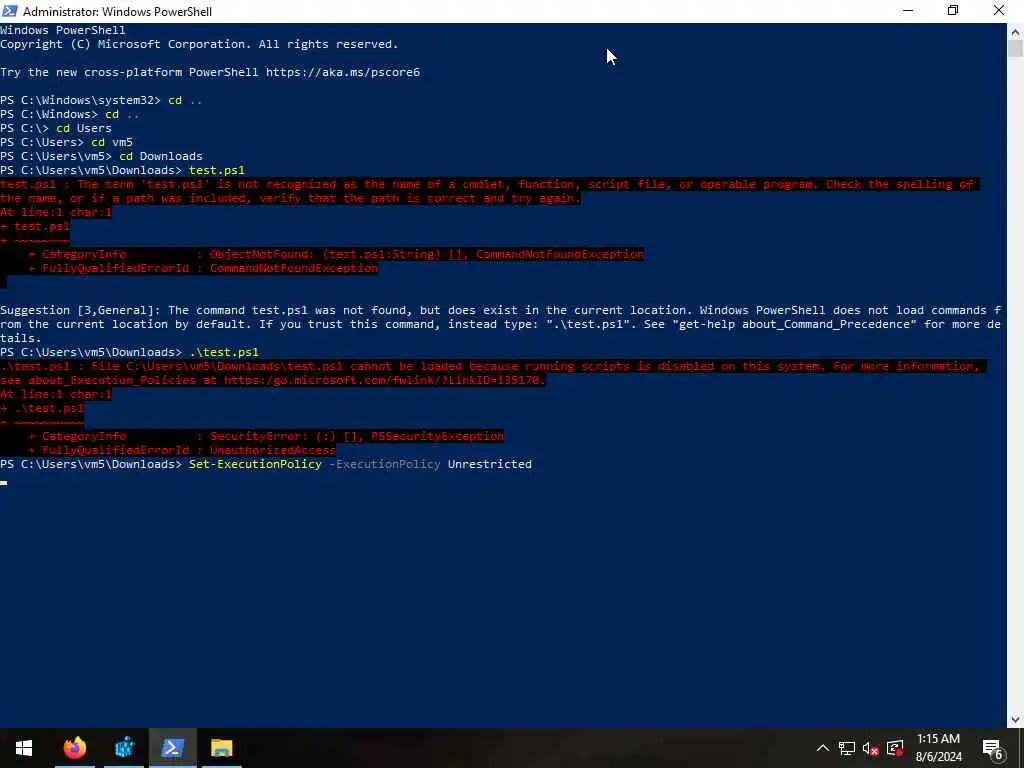The image size is (1024, 768).
Task: Click the 'PS C:\Windows\system32>' prompt line
Action: point(101,100)
